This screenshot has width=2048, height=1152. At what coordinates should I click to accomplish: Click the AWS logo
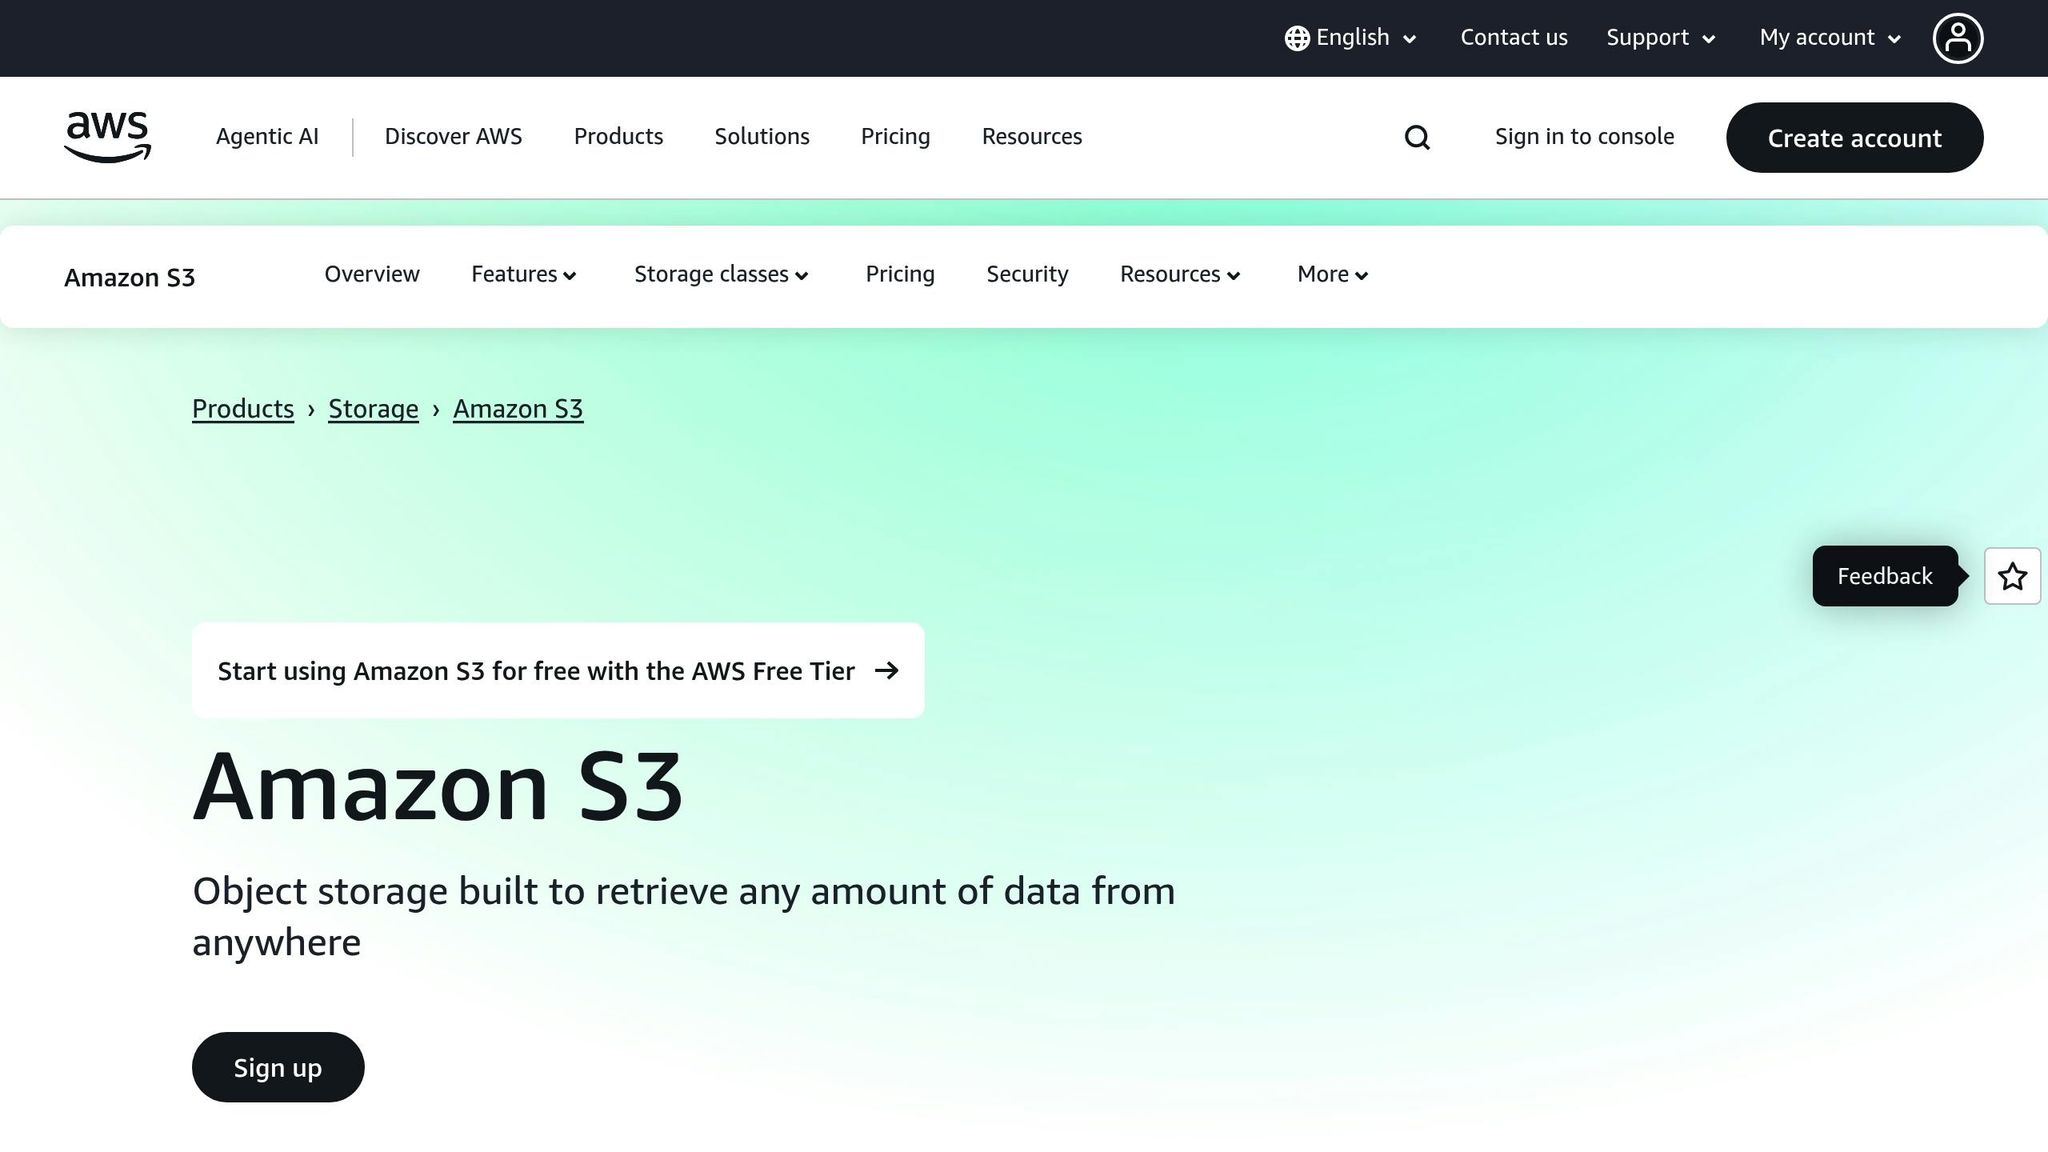tap(107, 137)
